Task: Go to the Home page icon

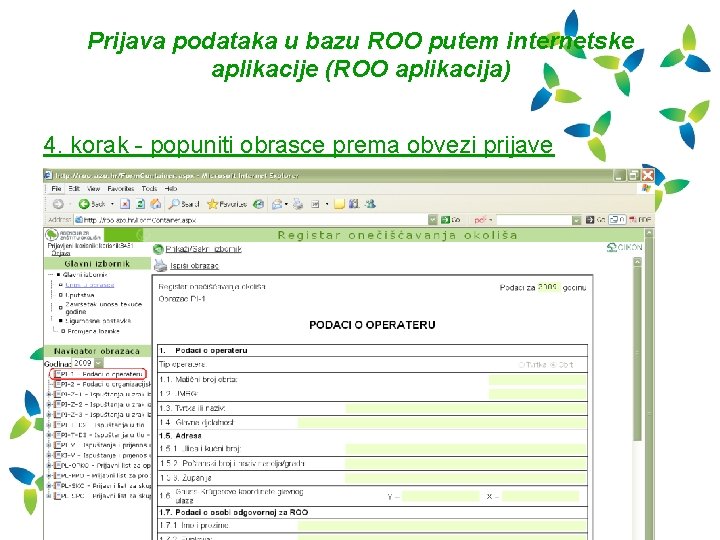Action: click(x=156, y=204)
